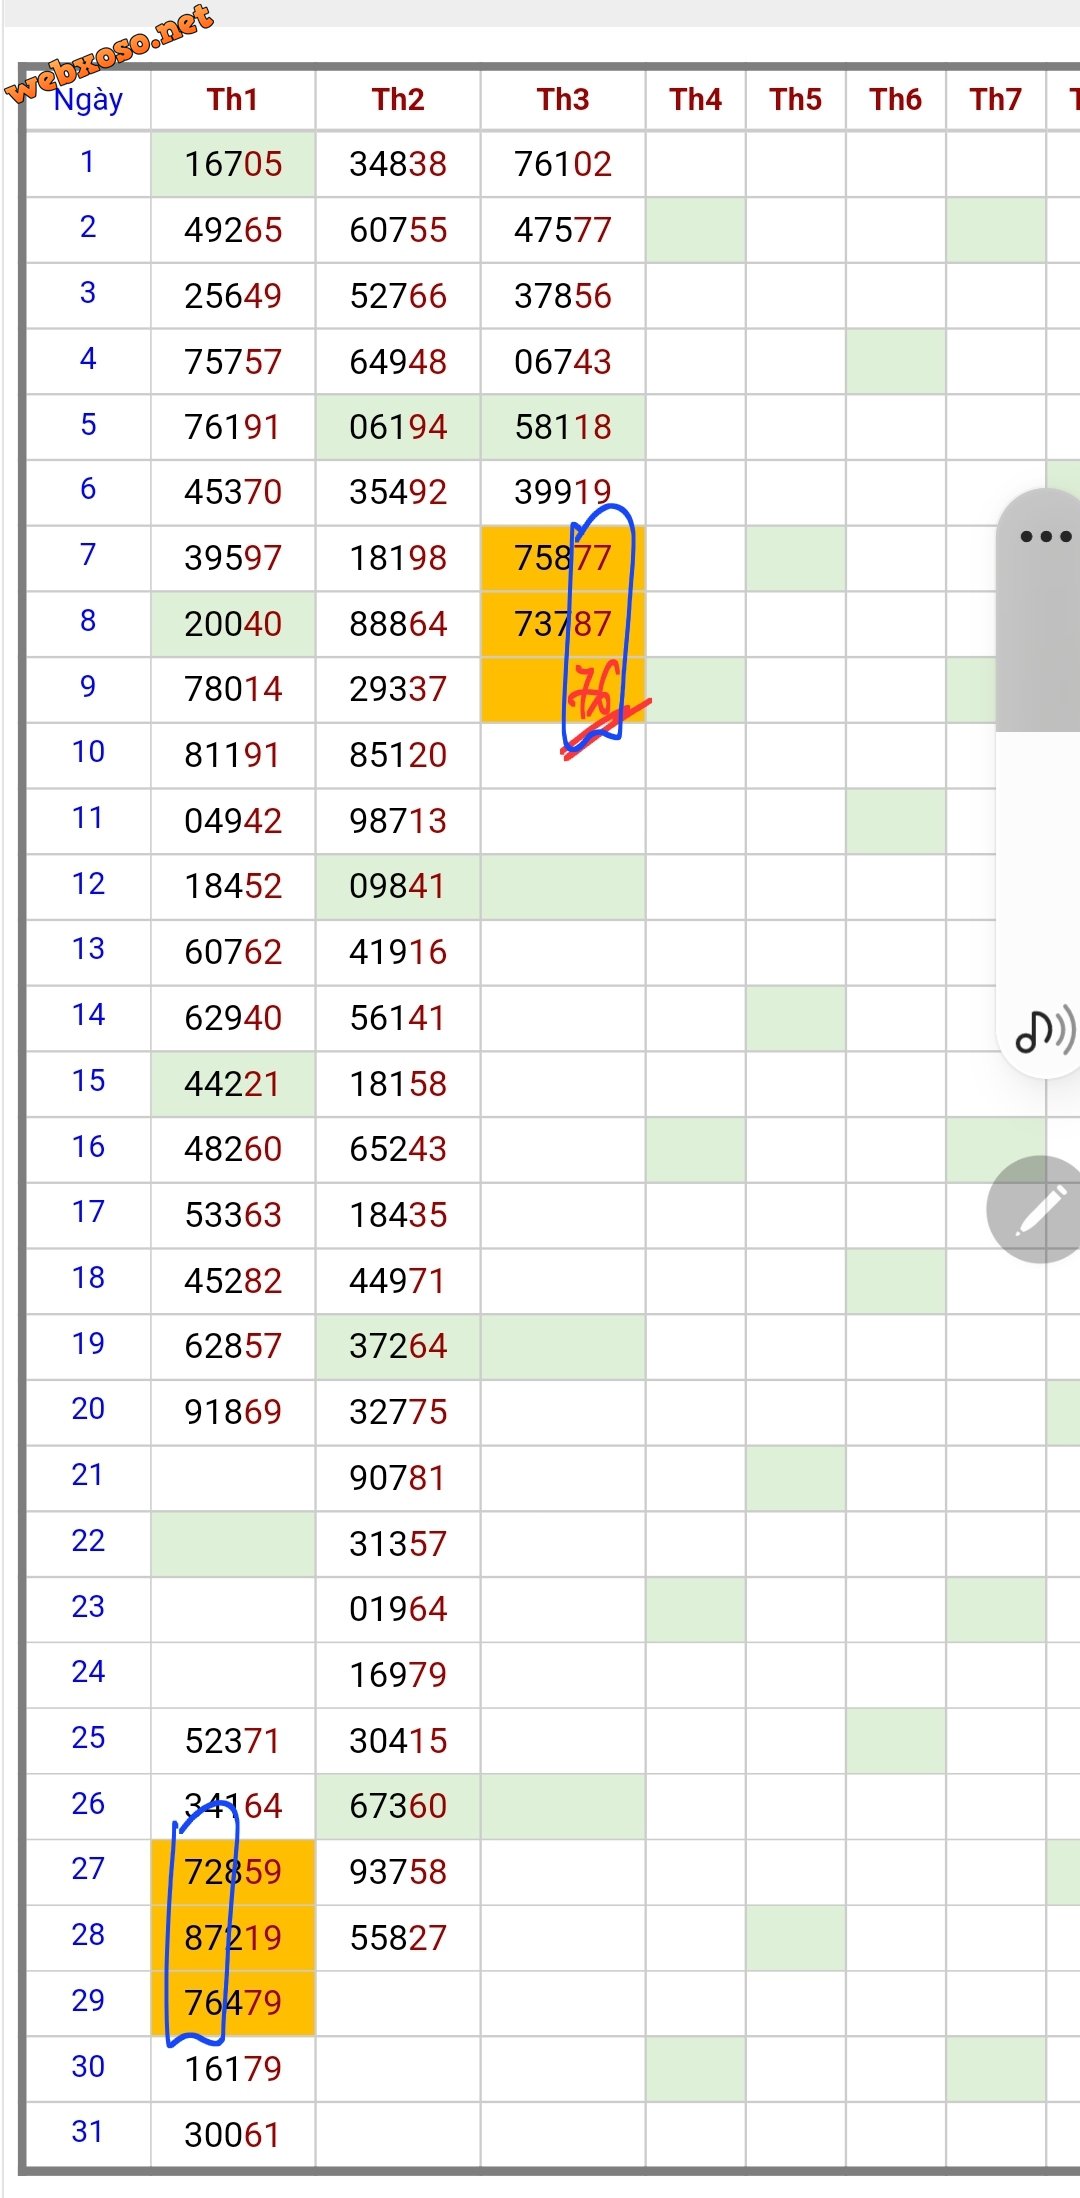Screen dimensions: 1080x2198
Task: Click cell value 85120
Action: pos(398,755)
